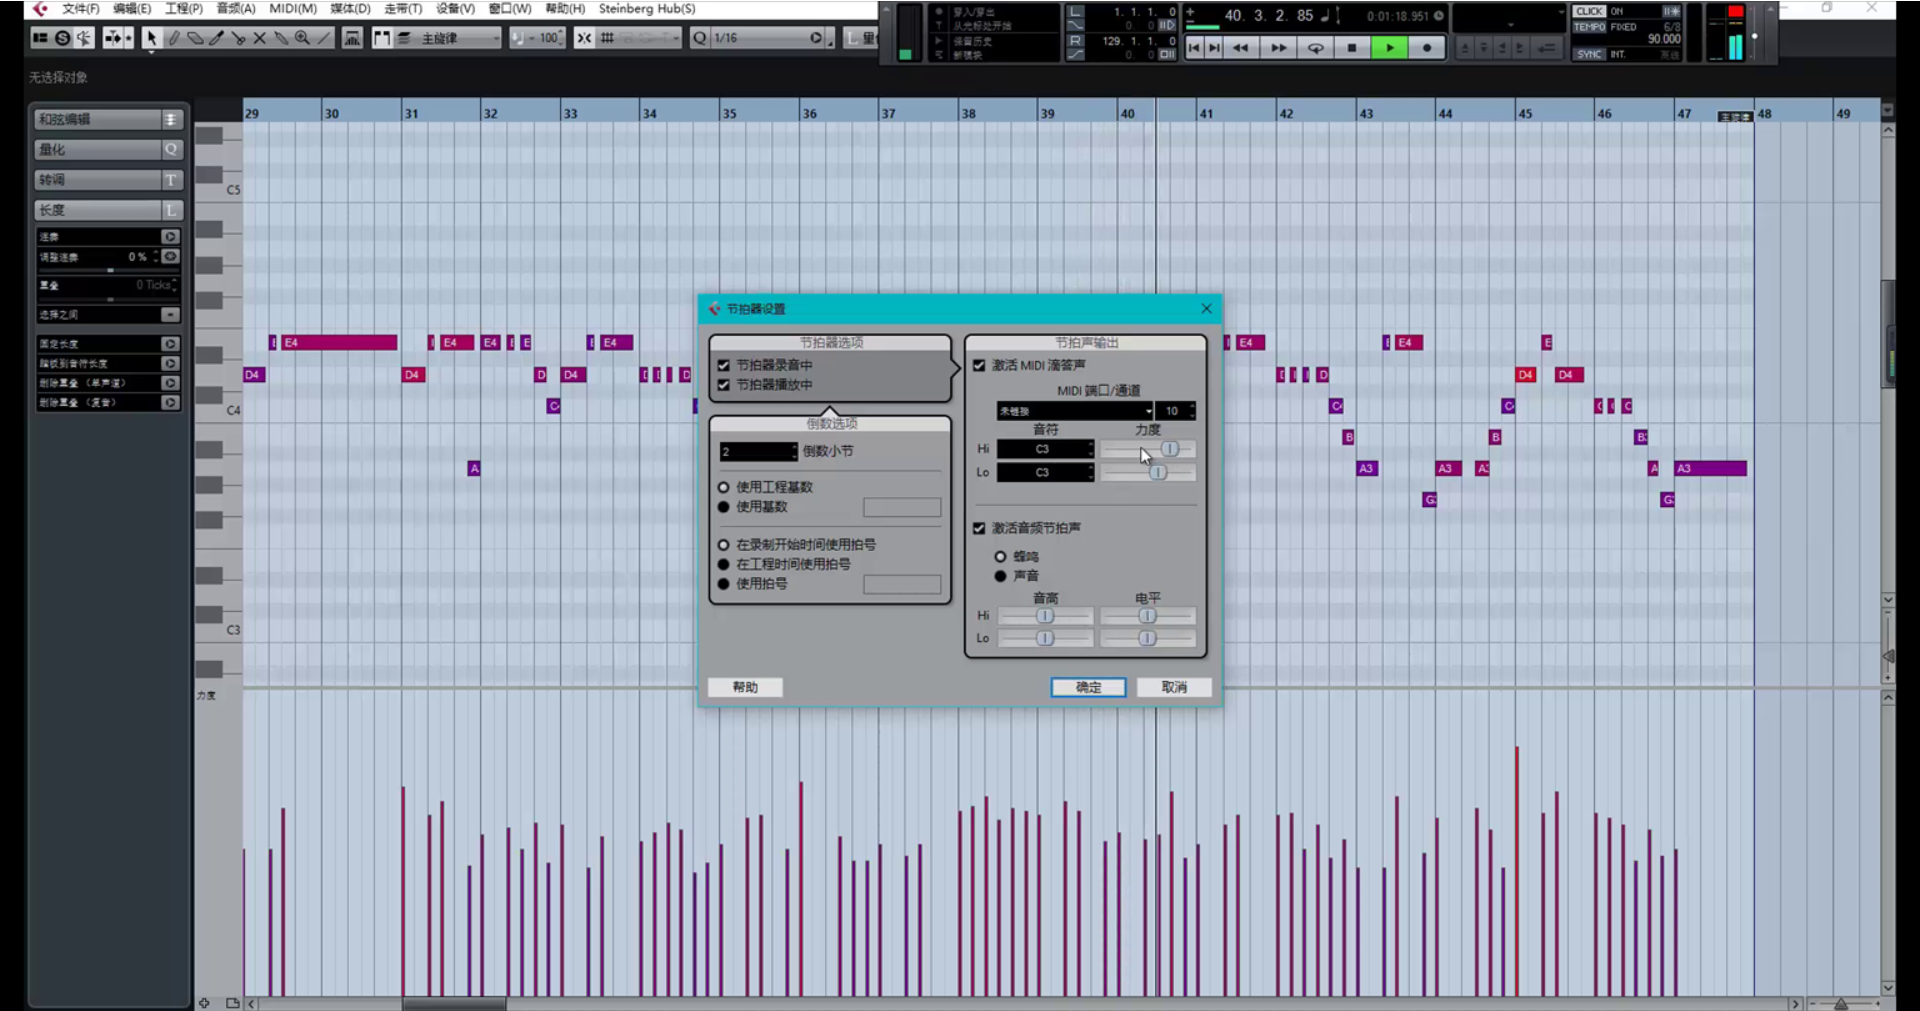This screenshot has width=1920, height=1011.
Task: Click the Hi velocity slider handle
Action: point(1170,449)
